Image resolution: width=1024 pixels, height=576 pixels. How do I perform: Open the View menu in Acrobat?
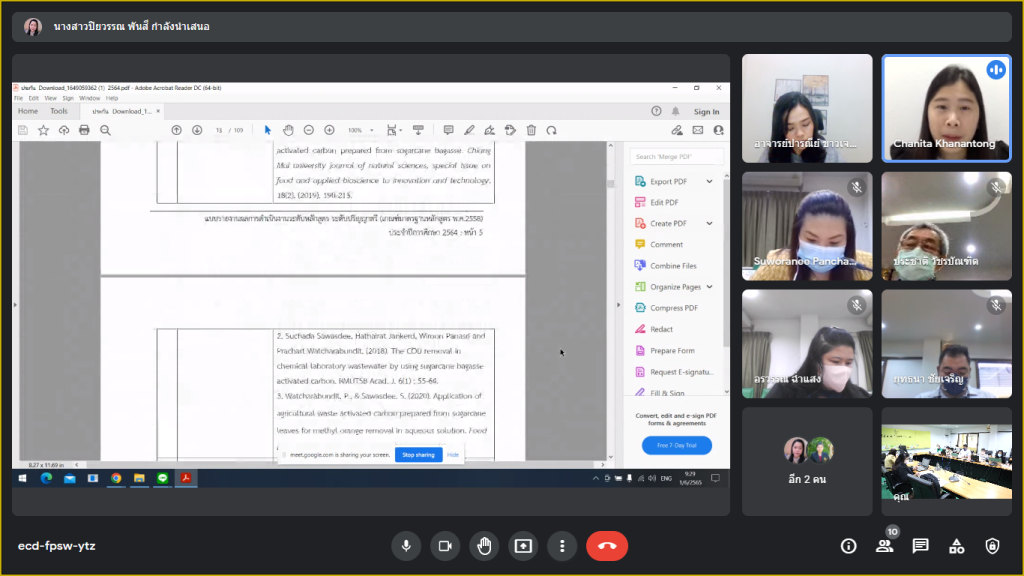50,99
